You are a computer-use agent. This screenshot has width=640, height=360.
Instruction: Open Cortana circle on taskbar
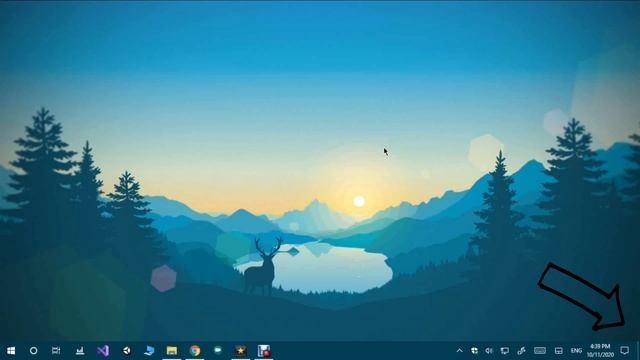tap(33, 351)
